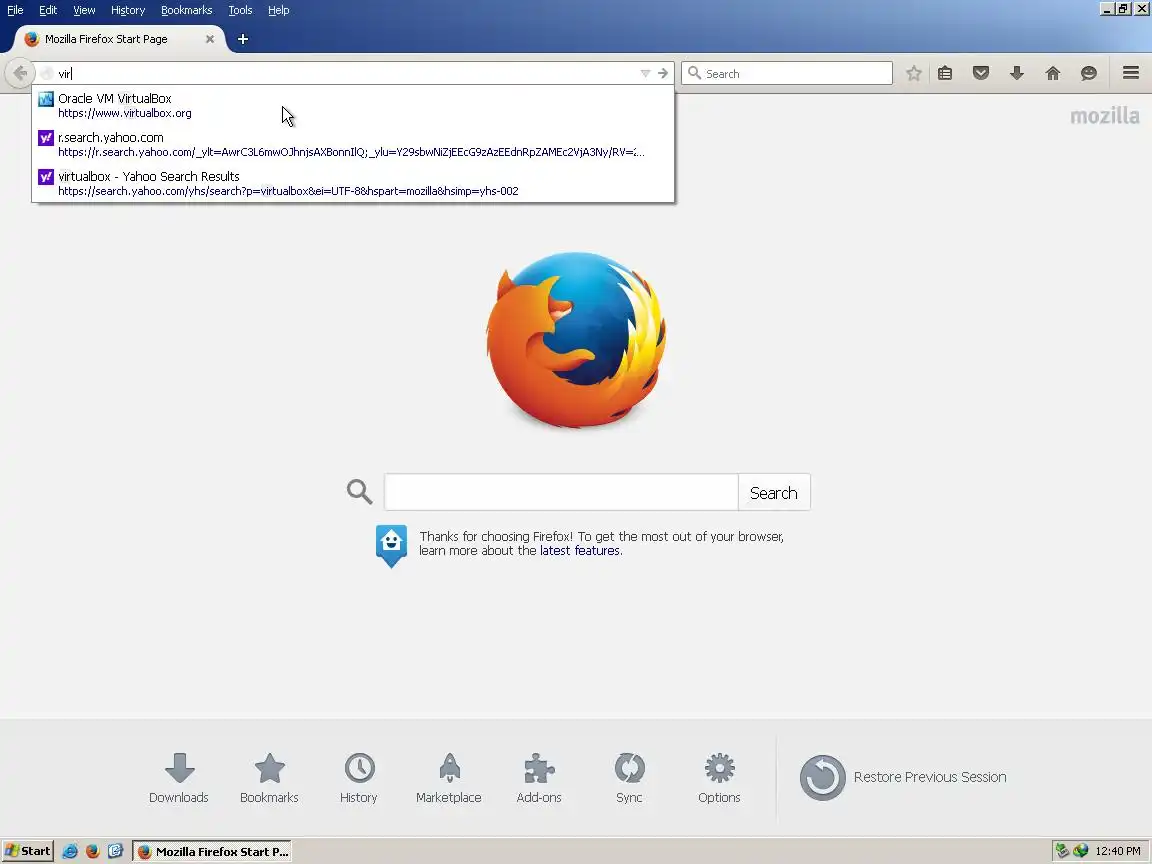This screenshot has height=864, width=1152.
Task: Toggle the URL history dropdown arrow
Action: click(645, 73)
